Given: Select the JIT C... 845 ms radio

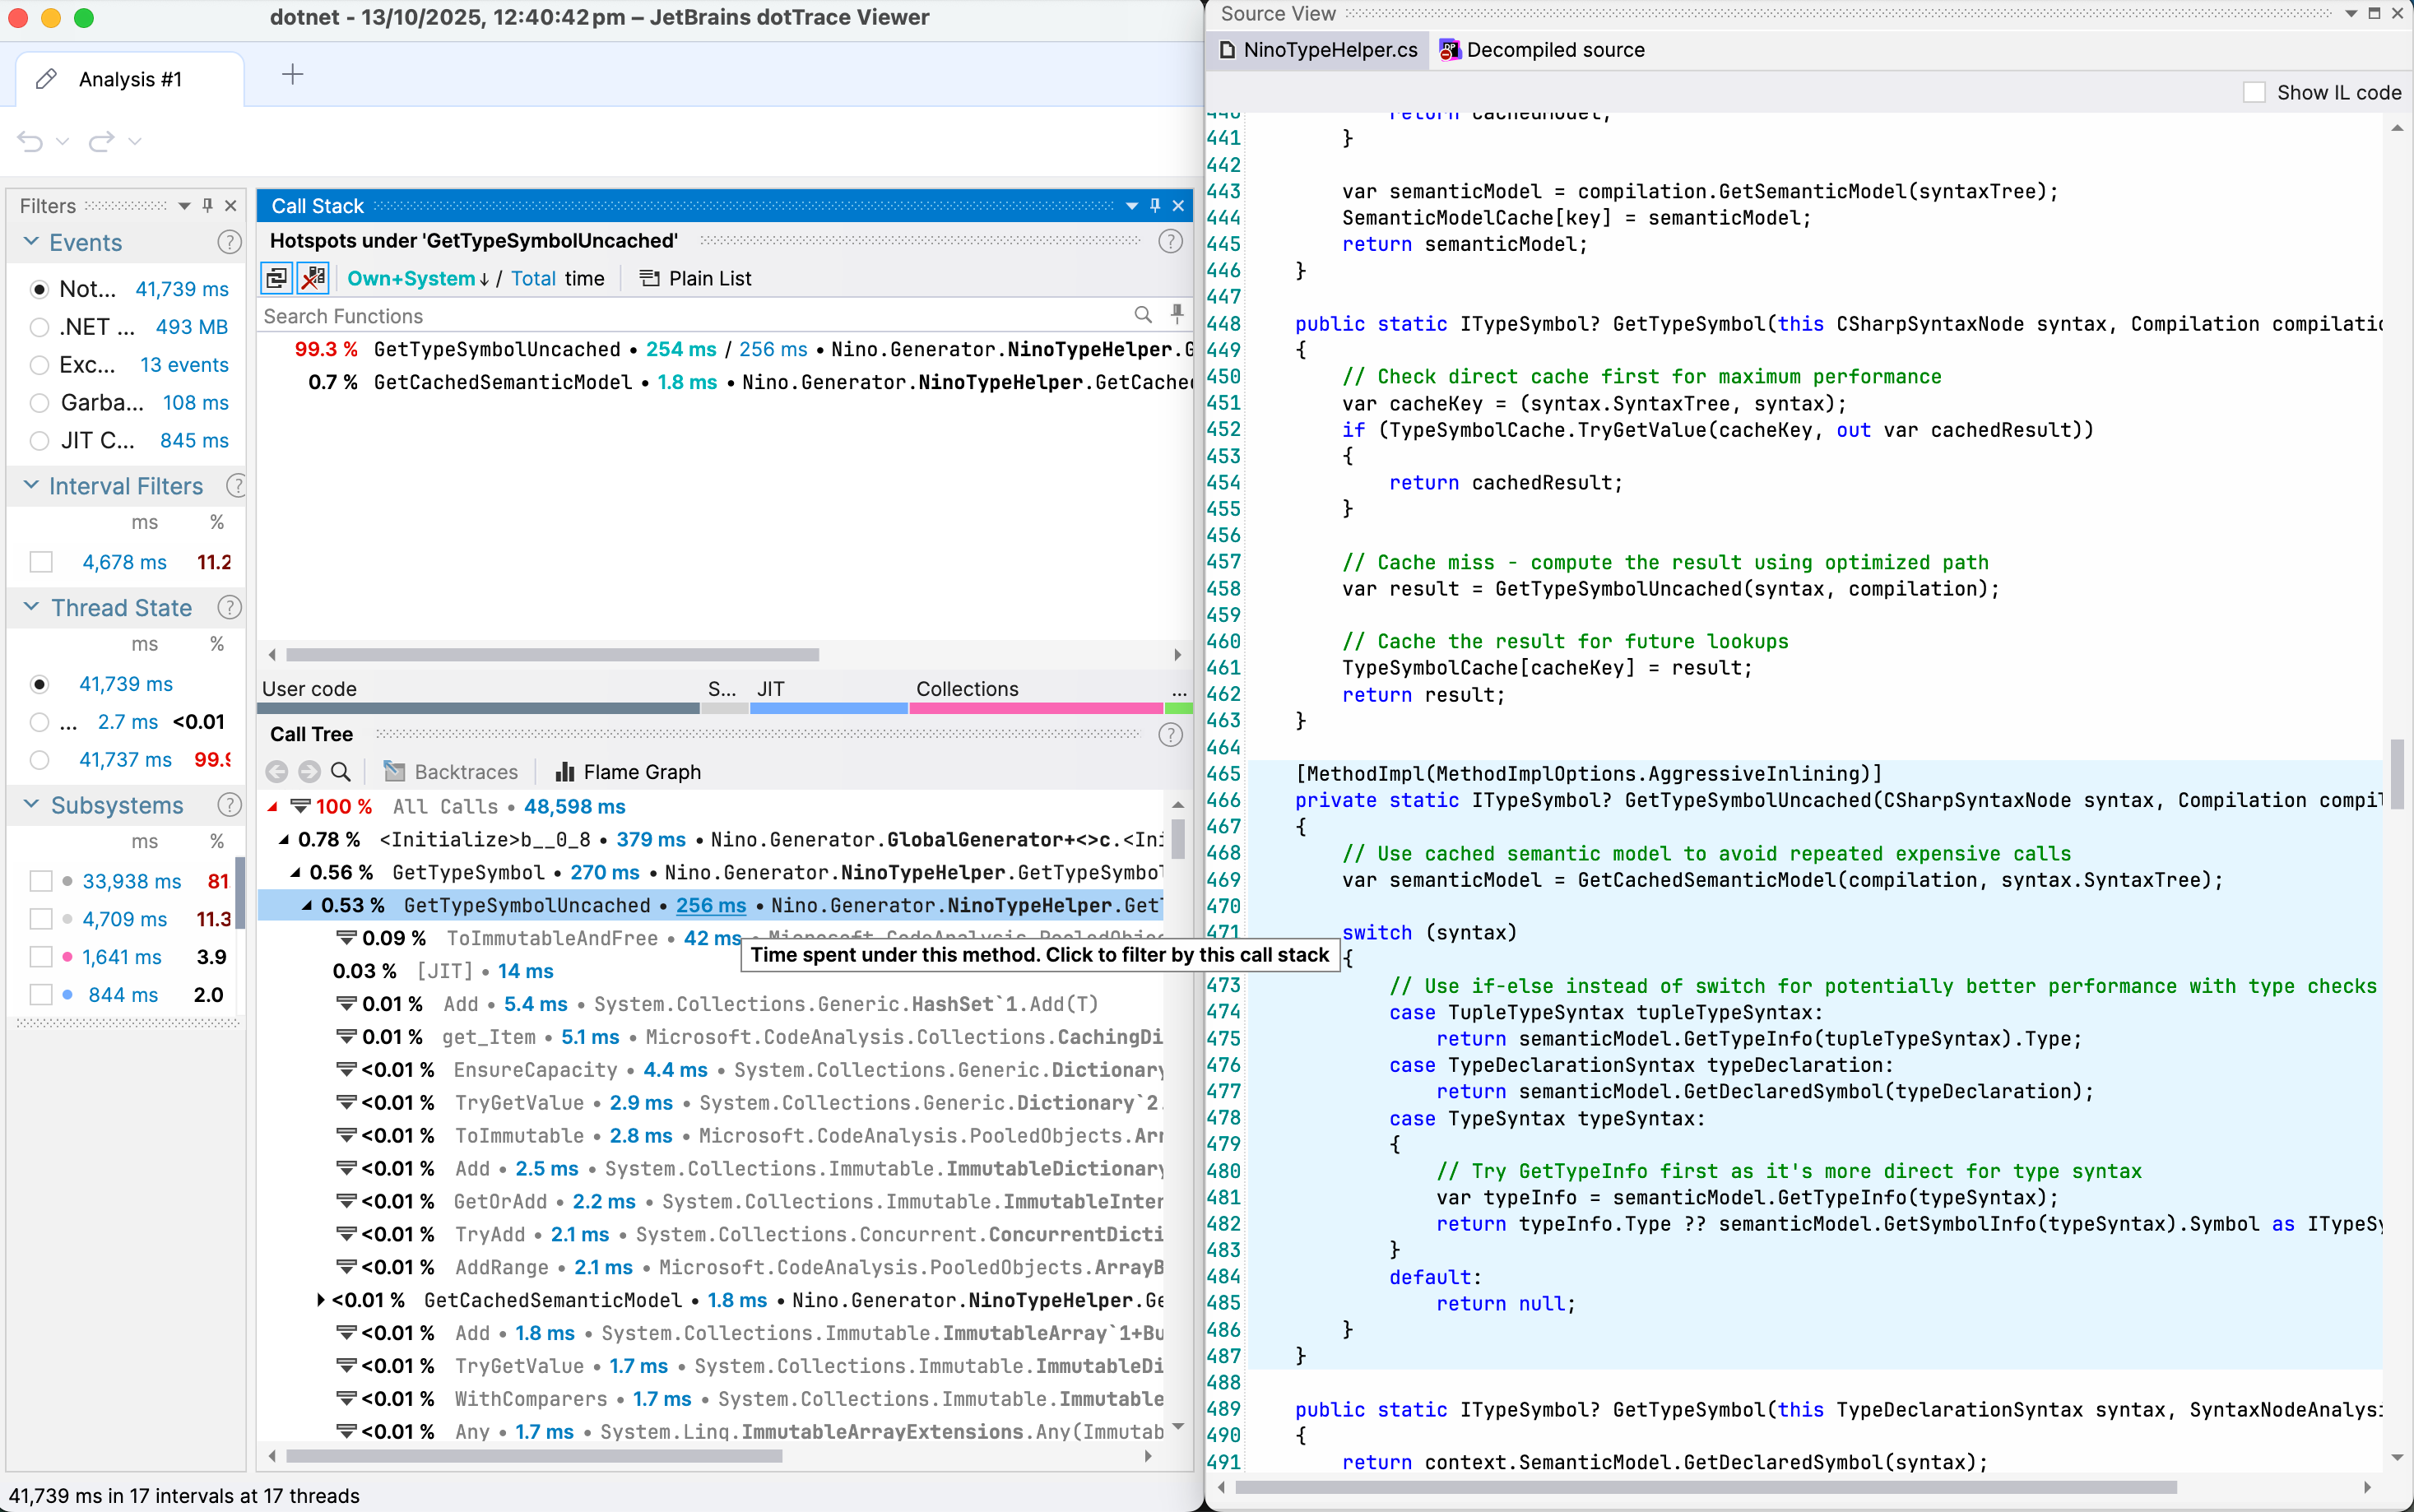Looking at the screenshot, I should [x=39, y=441].
